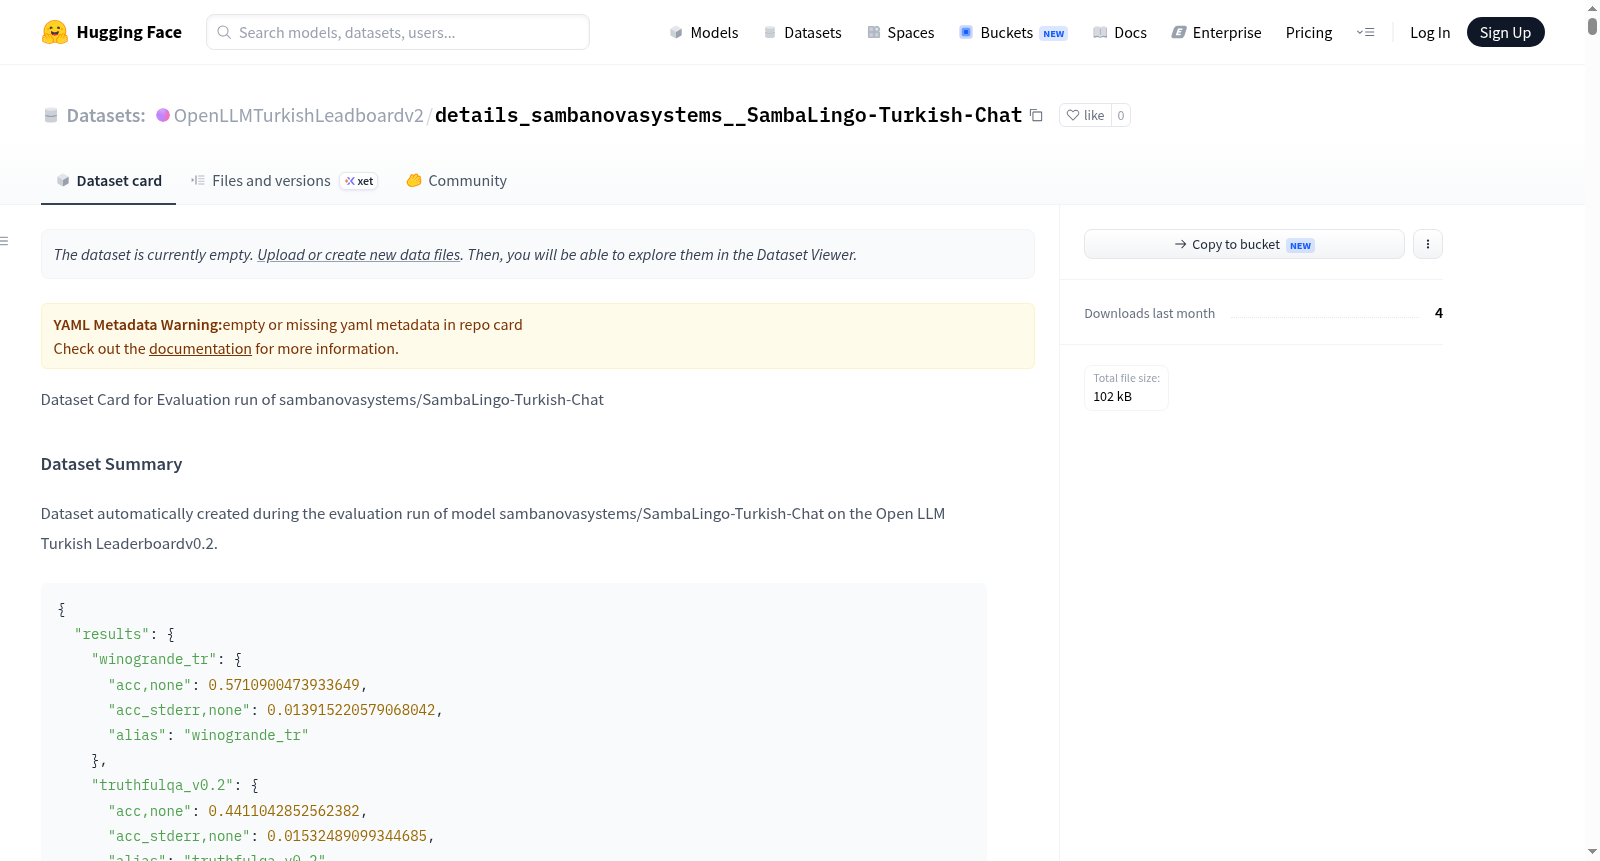Open the Models page

pyautogui.click(x=704, y=33)
